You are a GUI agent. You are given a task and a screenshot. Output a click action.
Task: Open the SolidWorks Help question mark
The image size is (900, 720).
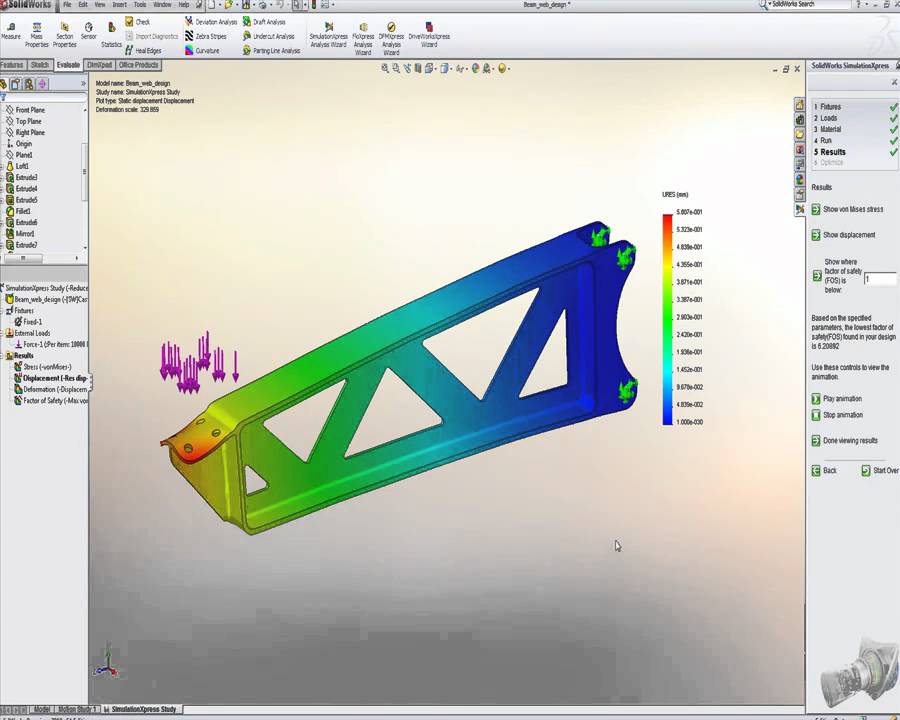pos(859,5)
